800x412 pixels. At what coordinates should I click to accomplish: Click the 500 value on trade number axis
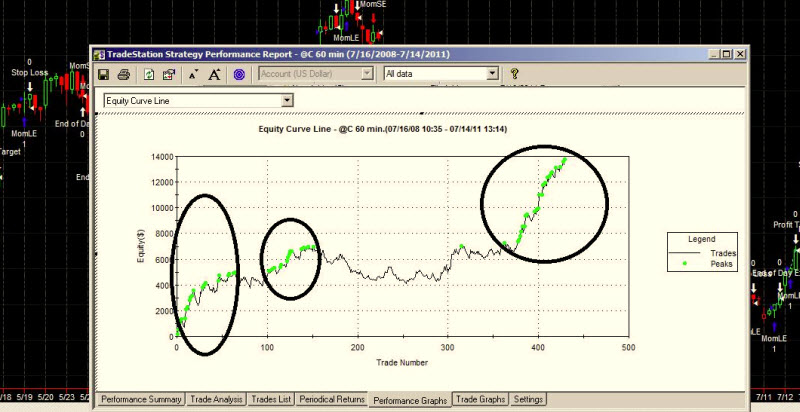[629, 347]
